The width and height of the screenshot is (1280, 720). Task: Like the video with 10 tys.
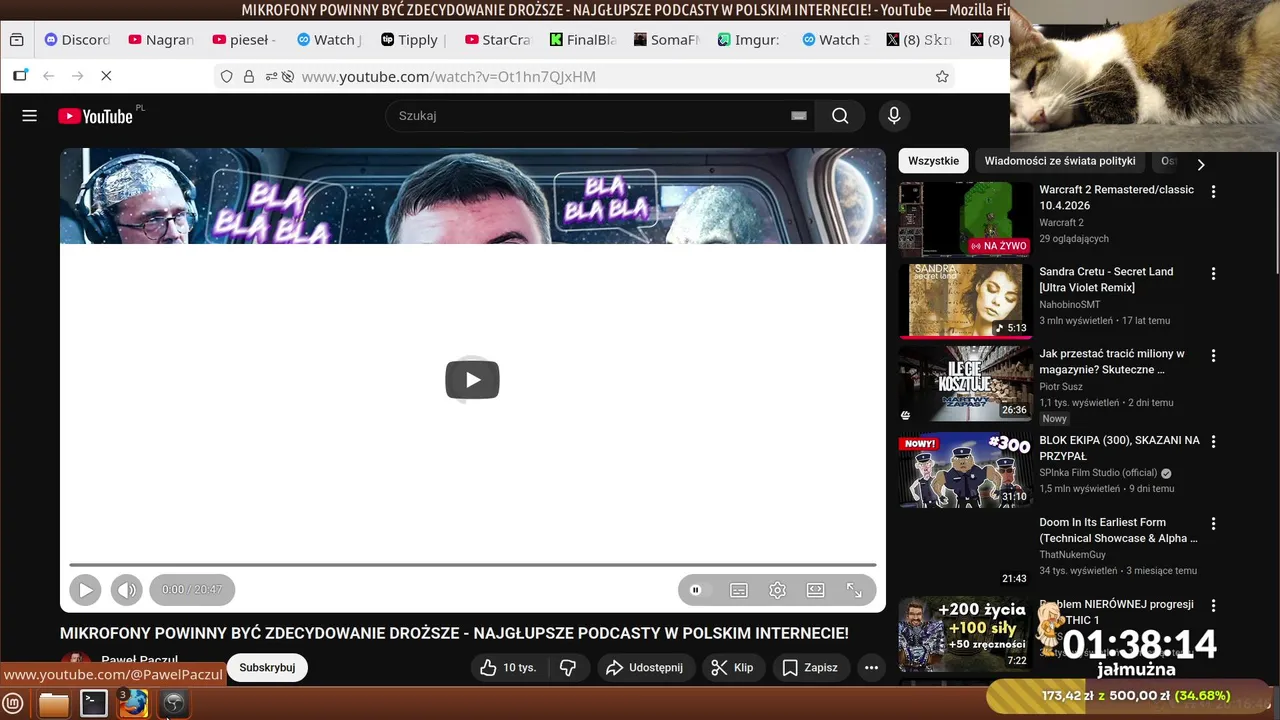pos(508,668)
